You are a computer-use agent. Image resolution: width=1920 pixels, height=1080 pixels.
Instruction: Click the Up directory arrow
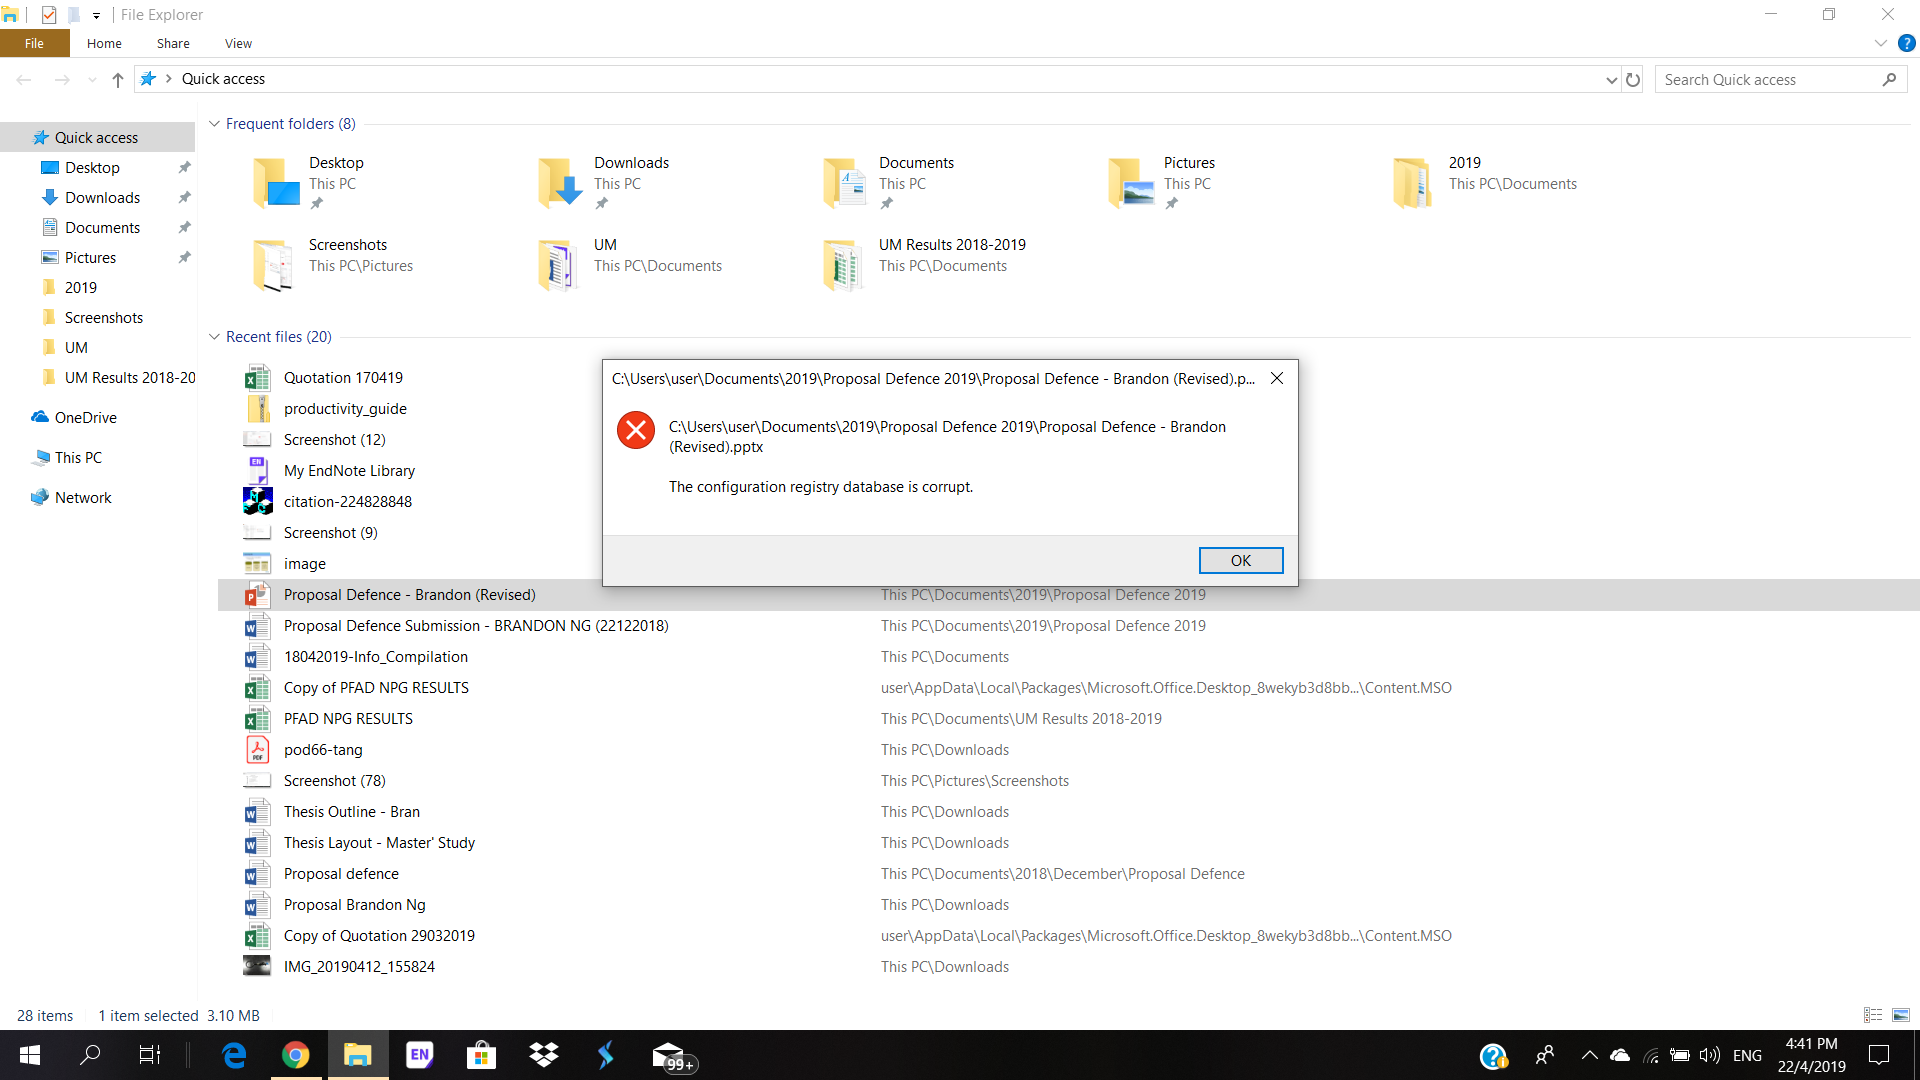pyautogui.click(x=118, y=80)
